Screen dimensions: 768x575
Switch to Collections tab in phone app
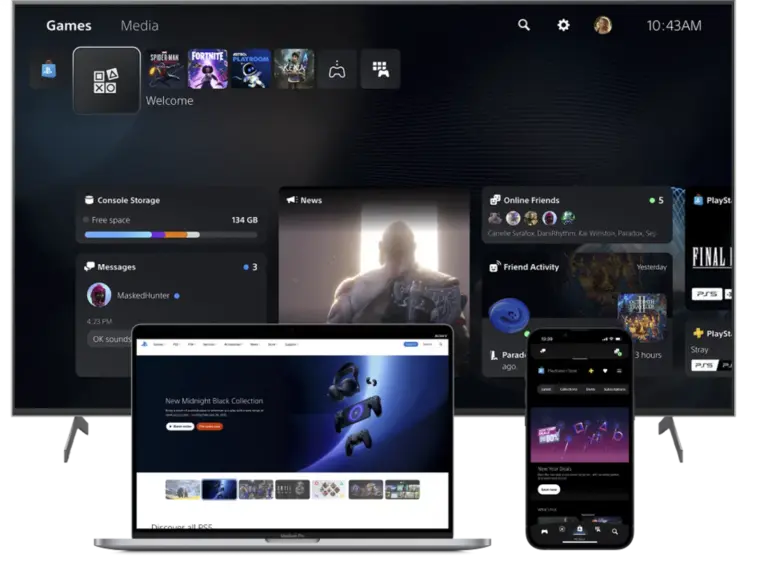pyautogui.click(x=569, y=389)
